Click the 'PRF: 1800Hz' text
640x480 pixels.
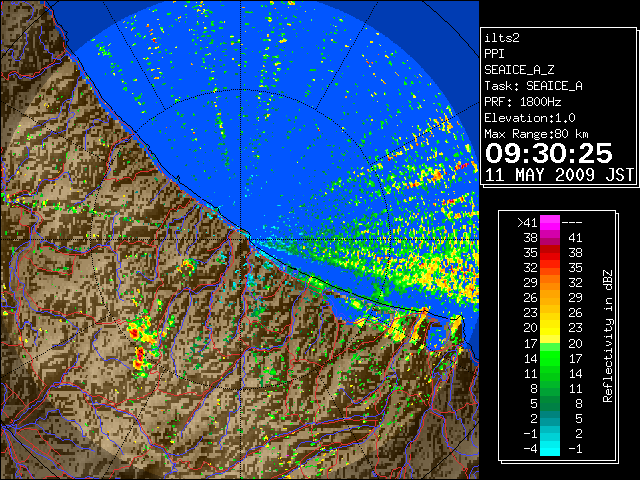[522, 102]
